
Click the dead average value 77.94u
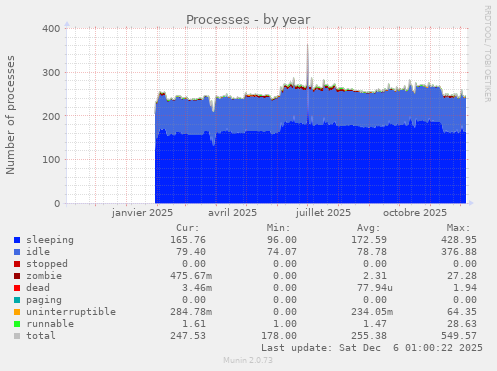click(375, 288)
